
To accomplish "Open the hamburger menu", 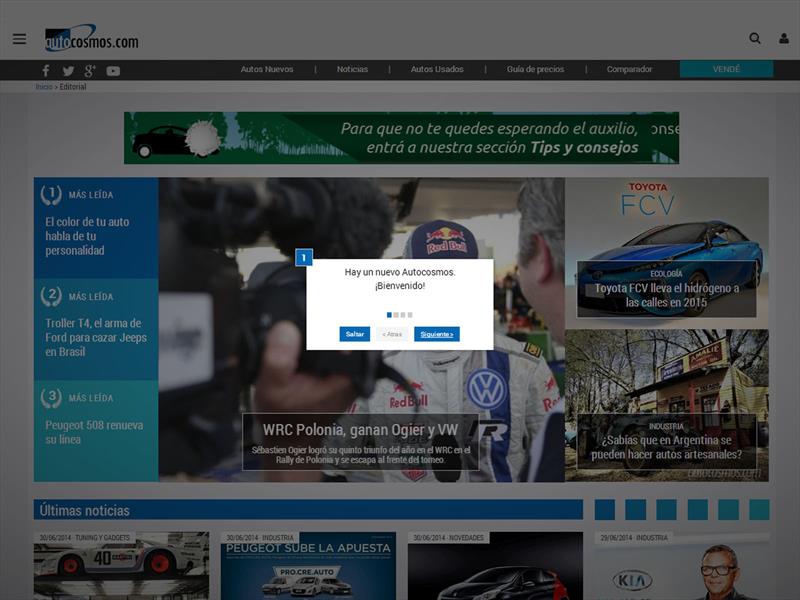I will (19, 39).
